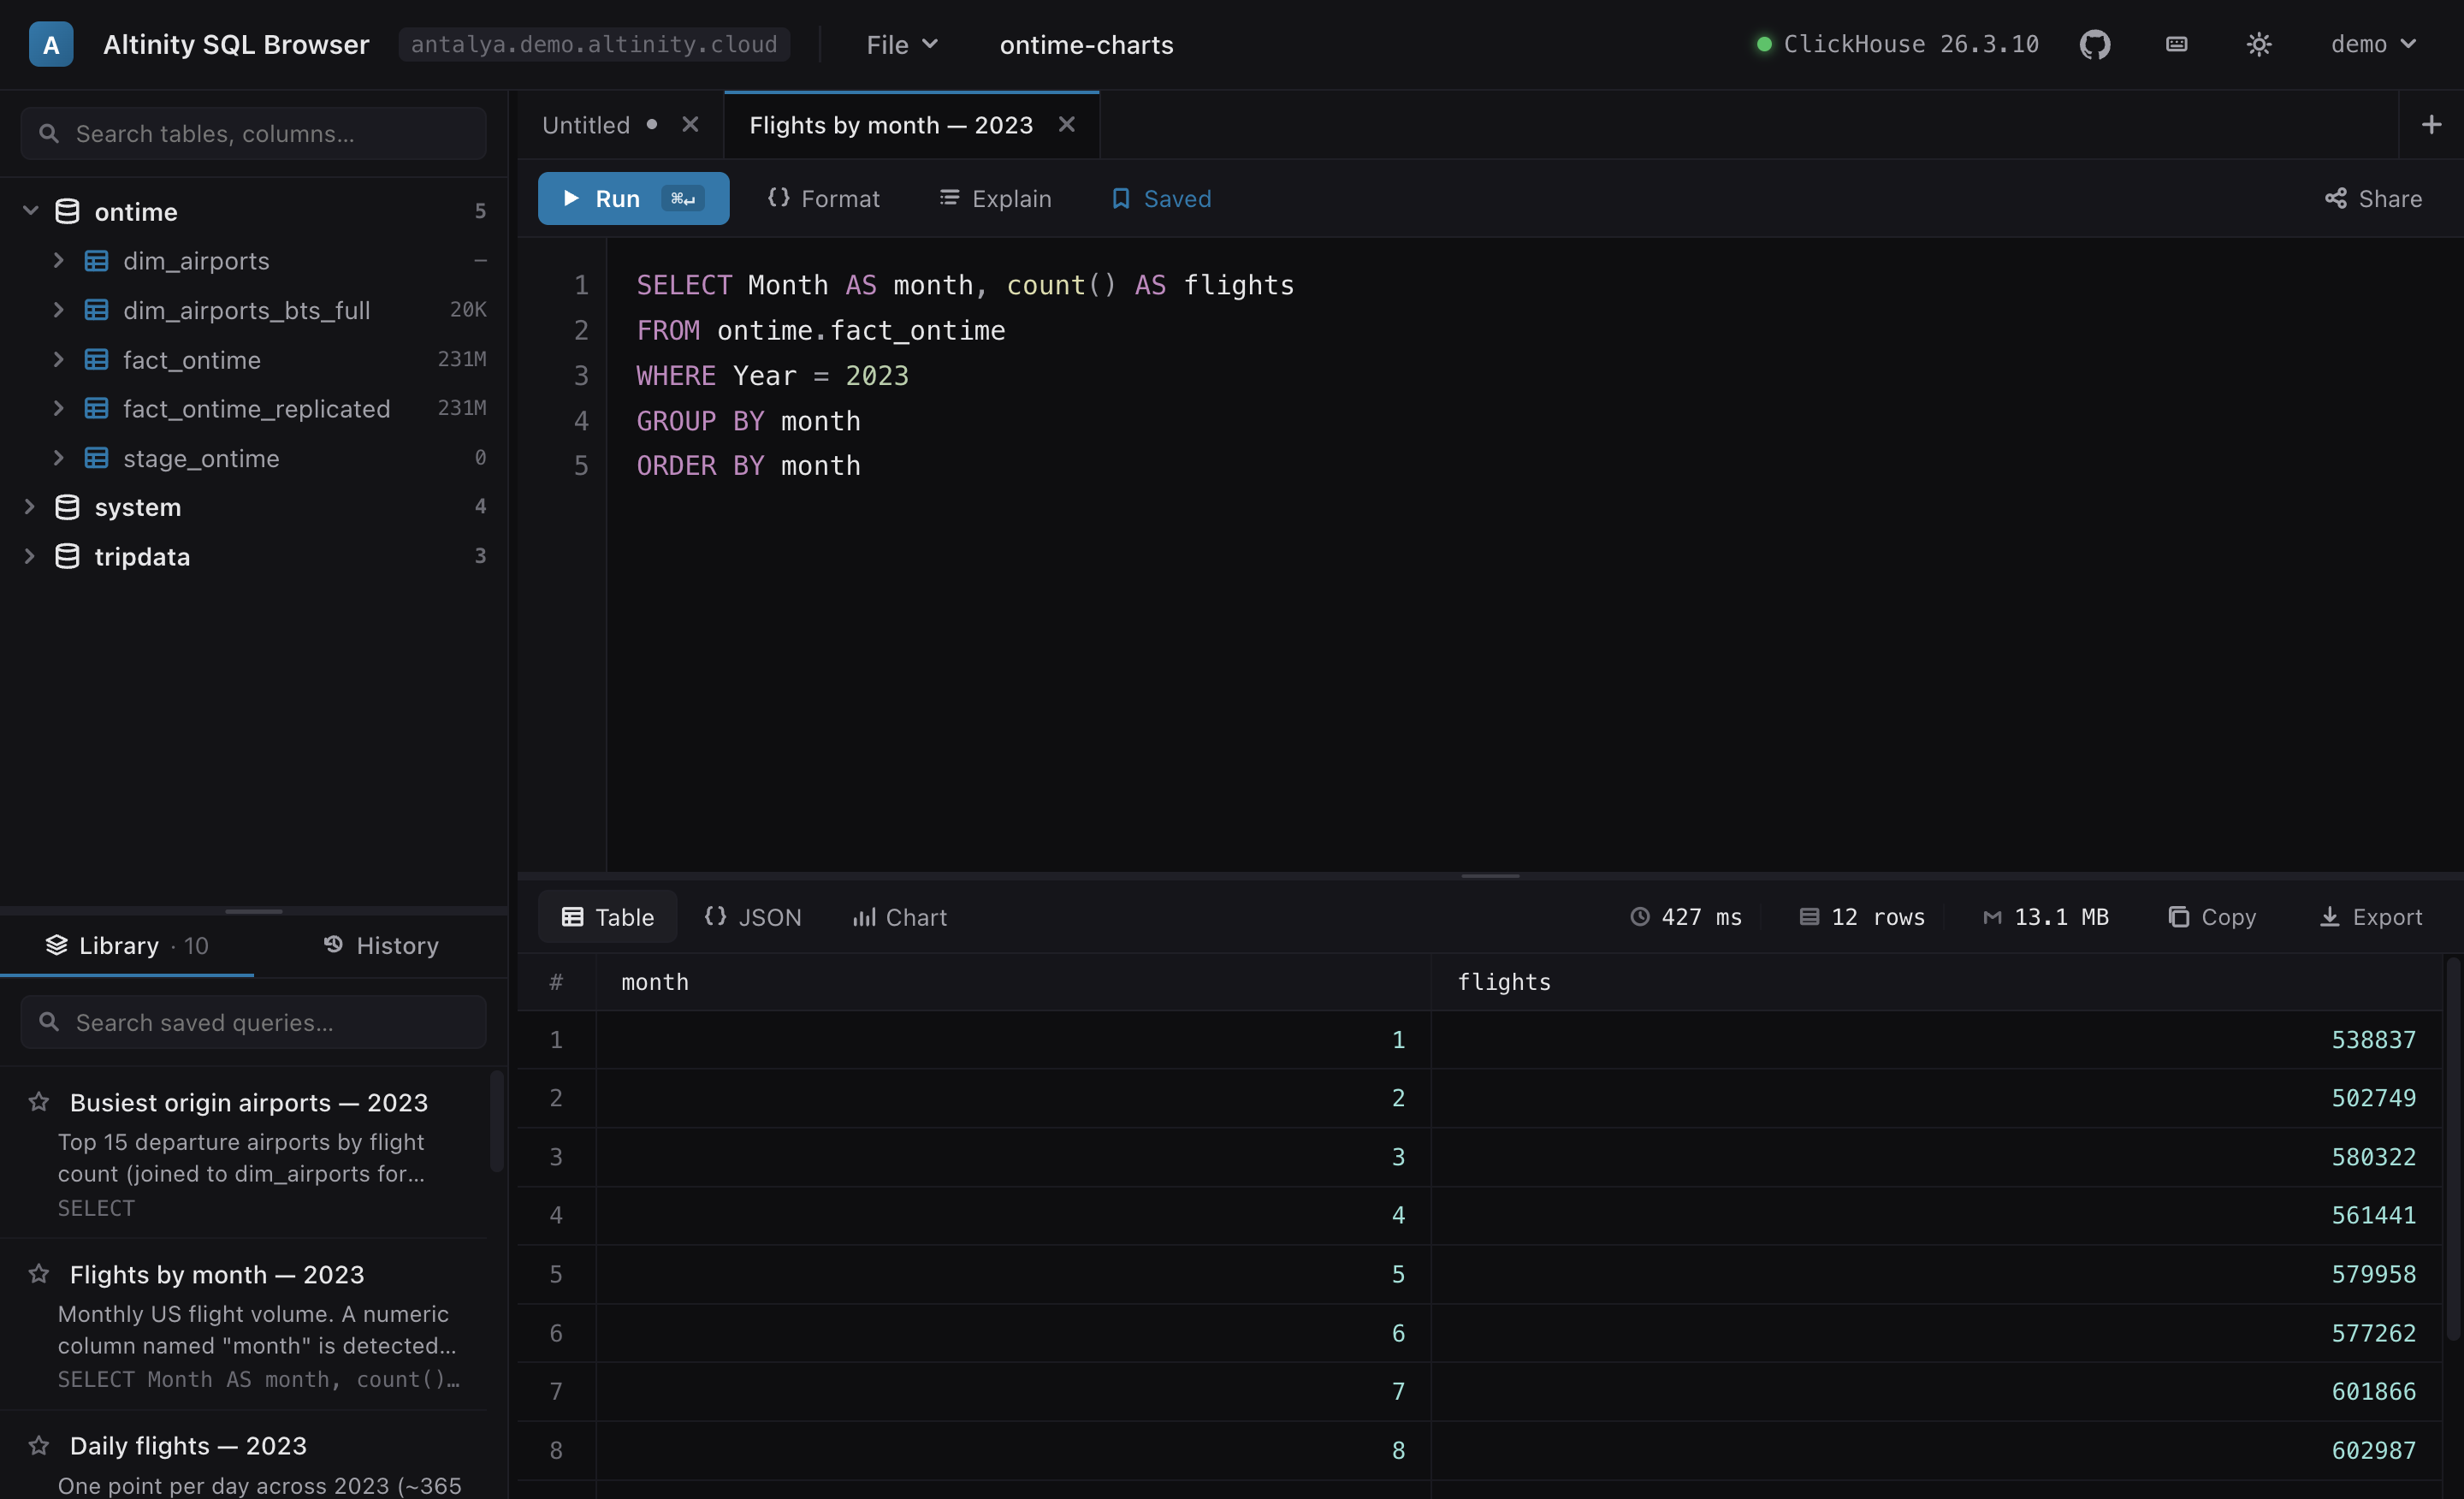2464x1499 pixels.
Task: Click the ClickHouse 26.3.10 connection status
Action: [1897, 44]
